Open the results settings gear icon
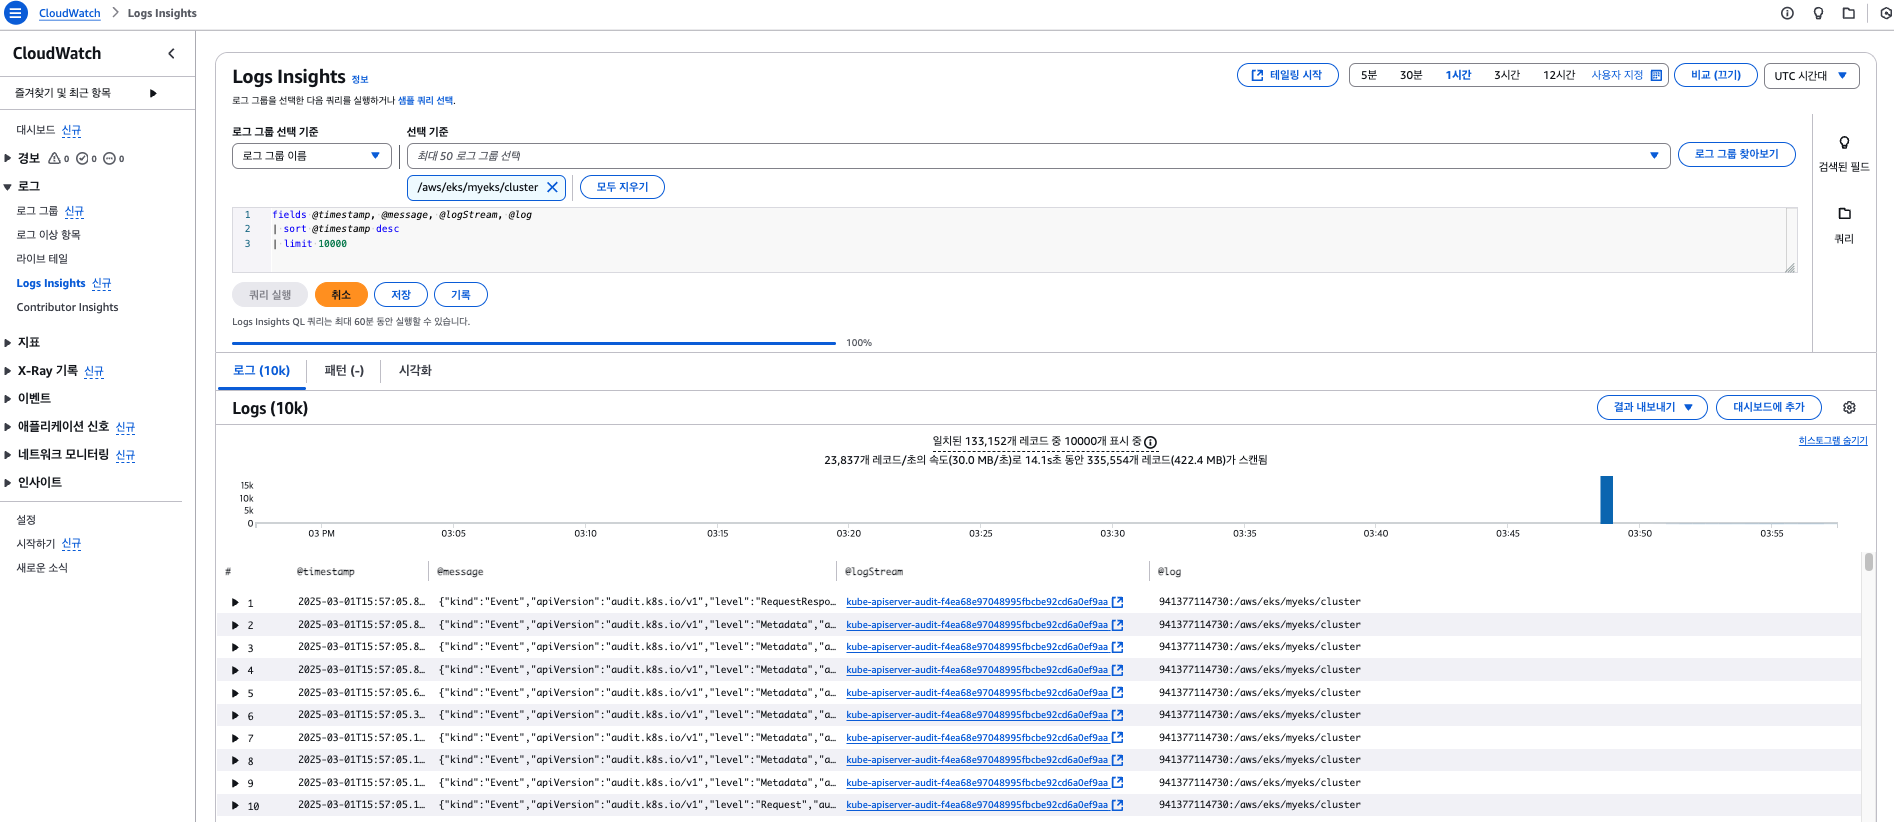The image size is (1894, 822). 1849,407
